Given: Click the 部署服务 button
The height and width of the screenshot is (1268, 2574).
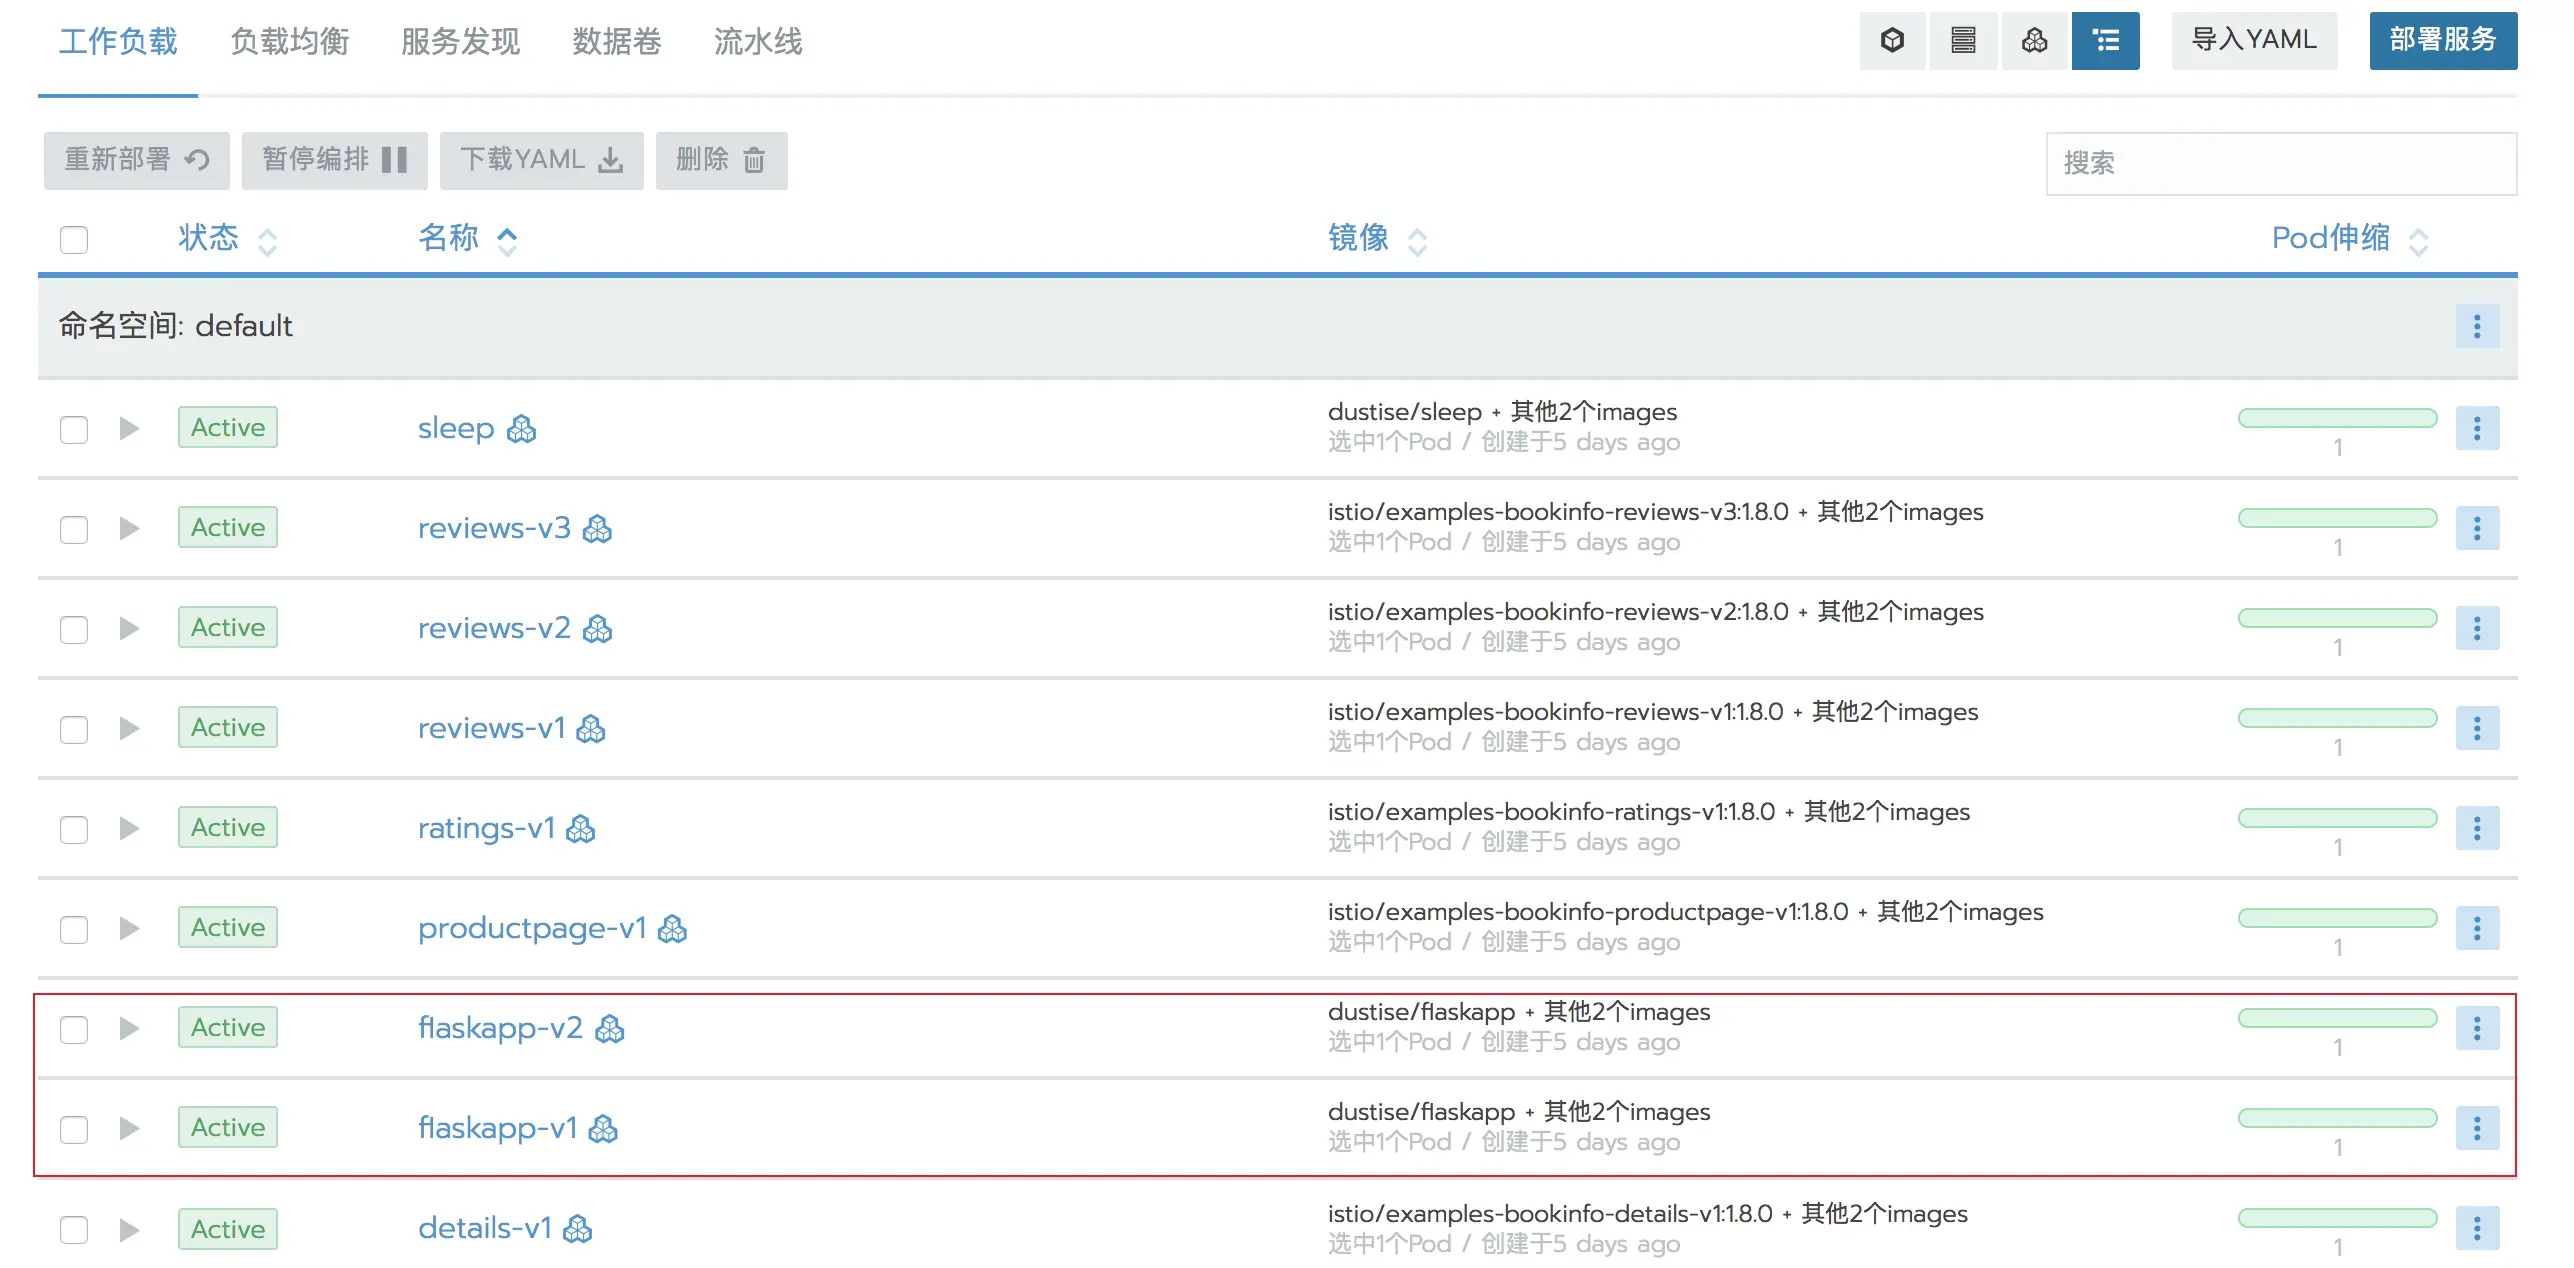Looking at the screenshot, I should click(x=2442, y=41).
